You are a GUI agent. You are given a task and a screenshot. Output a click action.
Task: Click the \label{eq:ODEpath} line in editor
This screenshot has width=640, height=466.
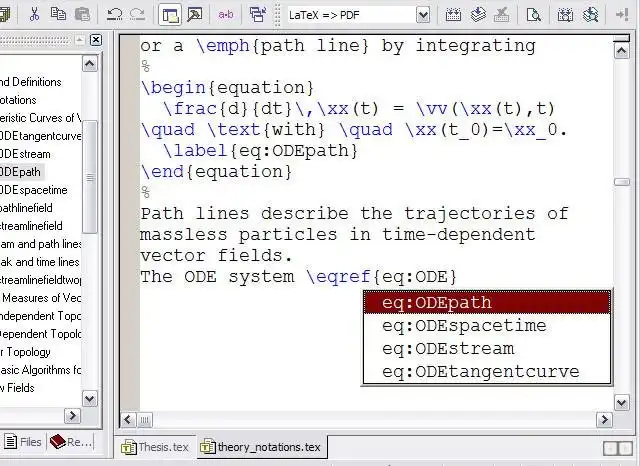[x=260, y=151]
